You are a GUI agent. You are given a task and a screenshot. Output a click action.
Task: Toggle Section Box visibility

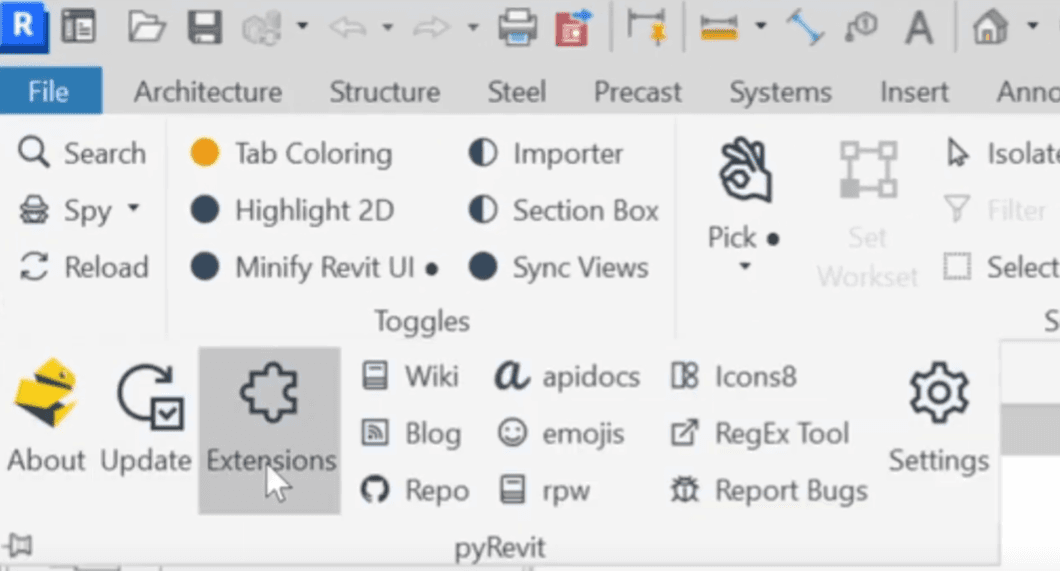coord(564,210)
